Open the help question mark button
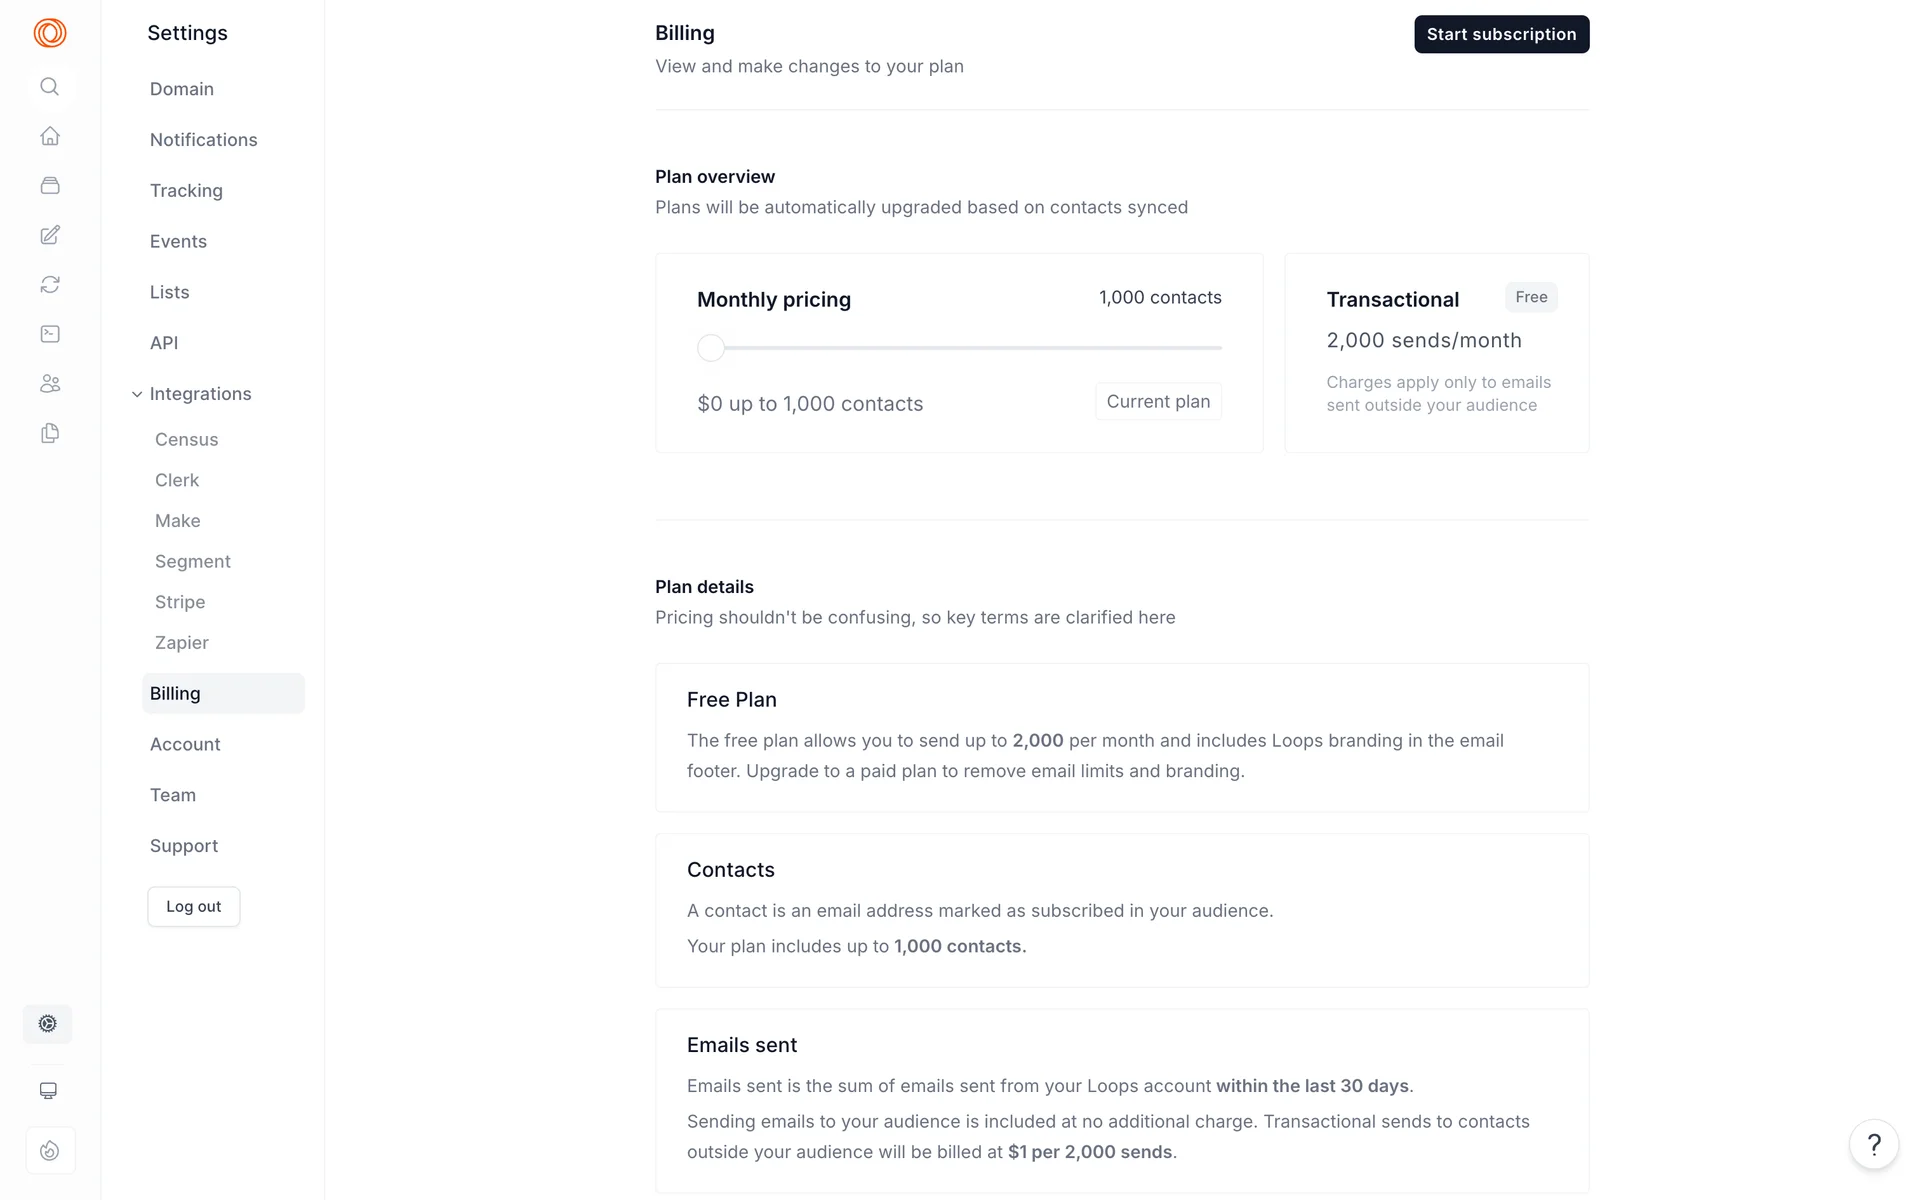 tap(1874, 1145)
